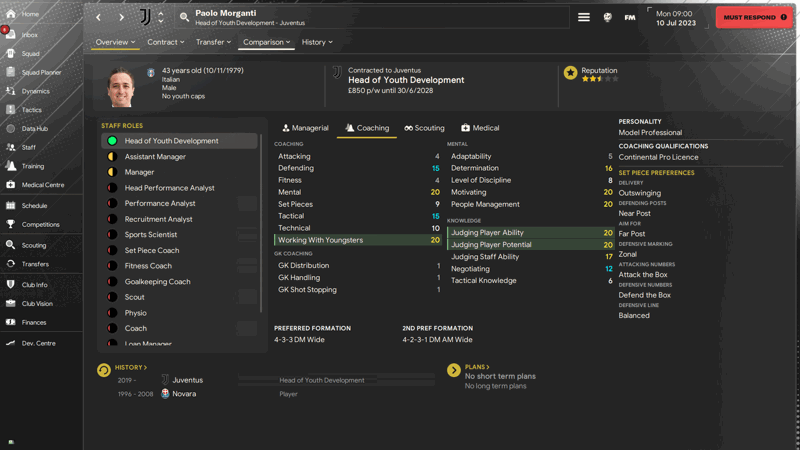Click the Judging Player Ability attribute
800x450 pixels.
[x=531, y=233]
